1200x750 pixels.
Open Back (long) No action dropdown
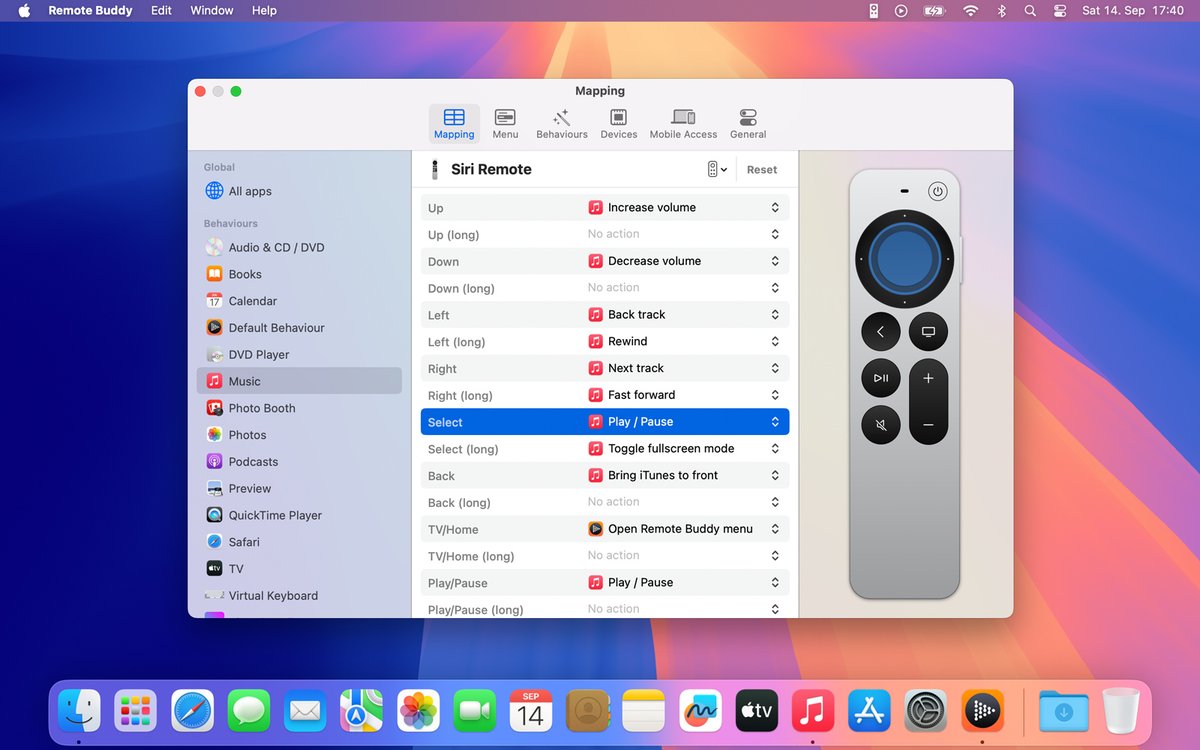(684, 502)
